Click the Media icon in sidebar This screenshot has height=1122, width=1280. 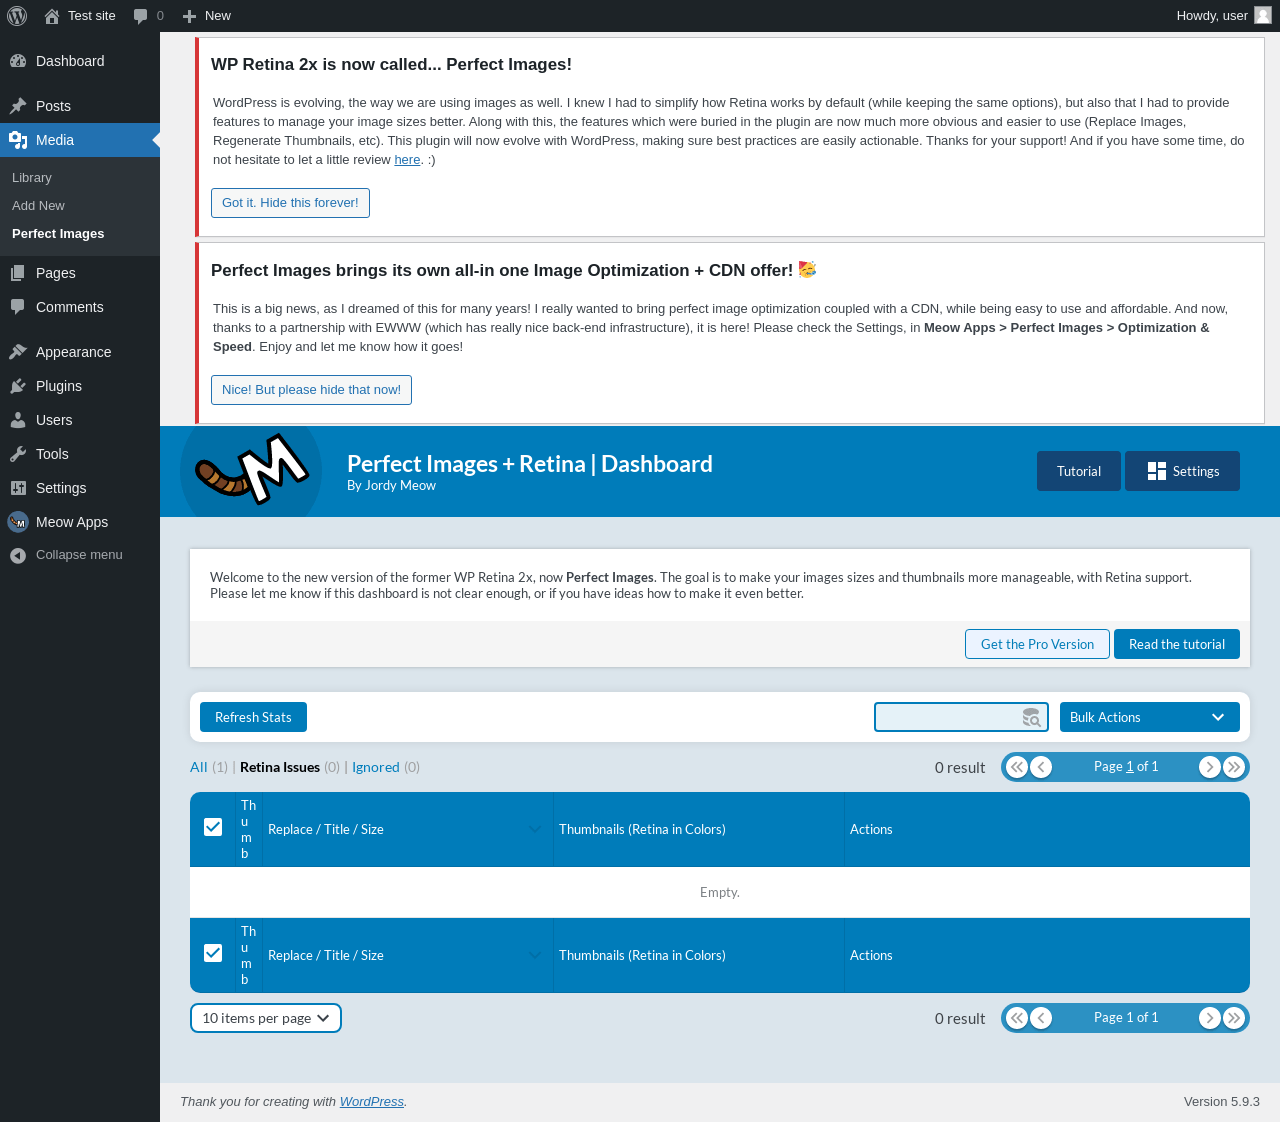[x=18, y=140]
